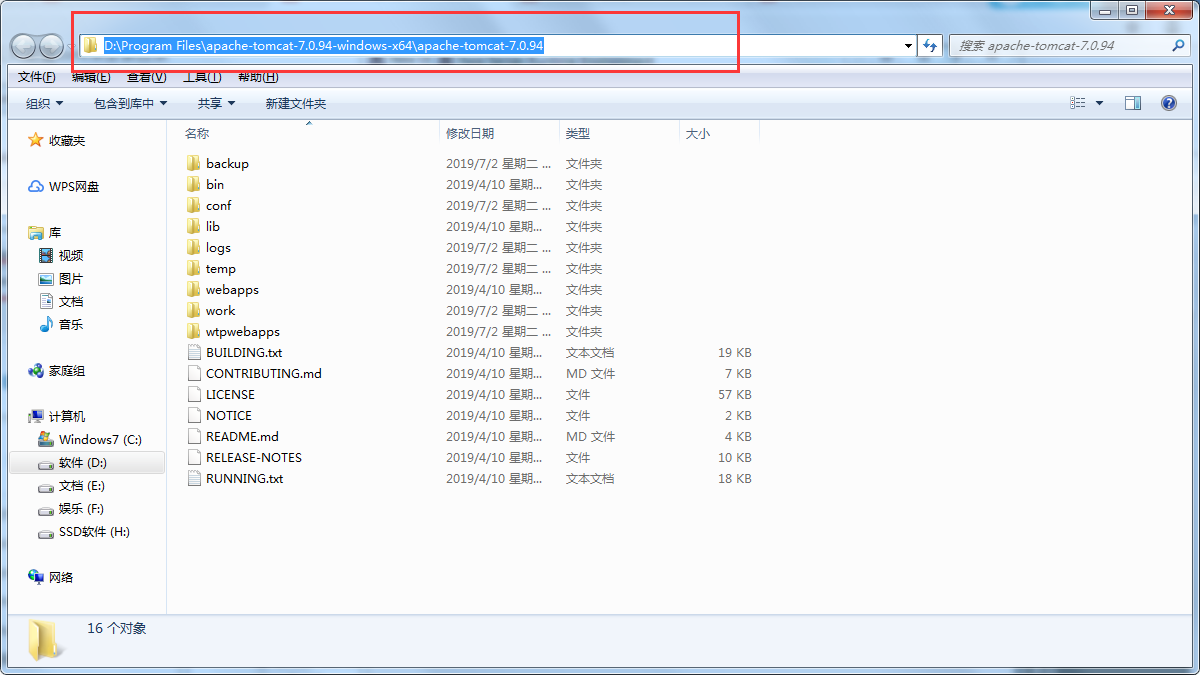Screen dimensions: 1200x675
Task: Select the wtpwebapps folder icon
Action: (x=194, y=331)
